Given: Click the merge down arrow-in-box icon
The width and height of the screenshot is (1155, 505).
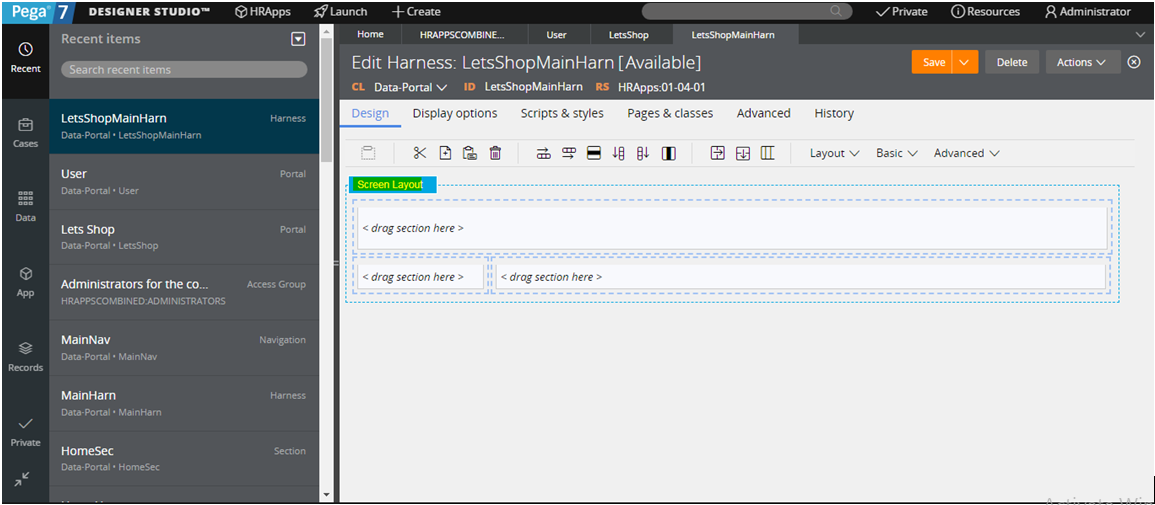Looking at the screenshot, I should [x=743, y=153].
